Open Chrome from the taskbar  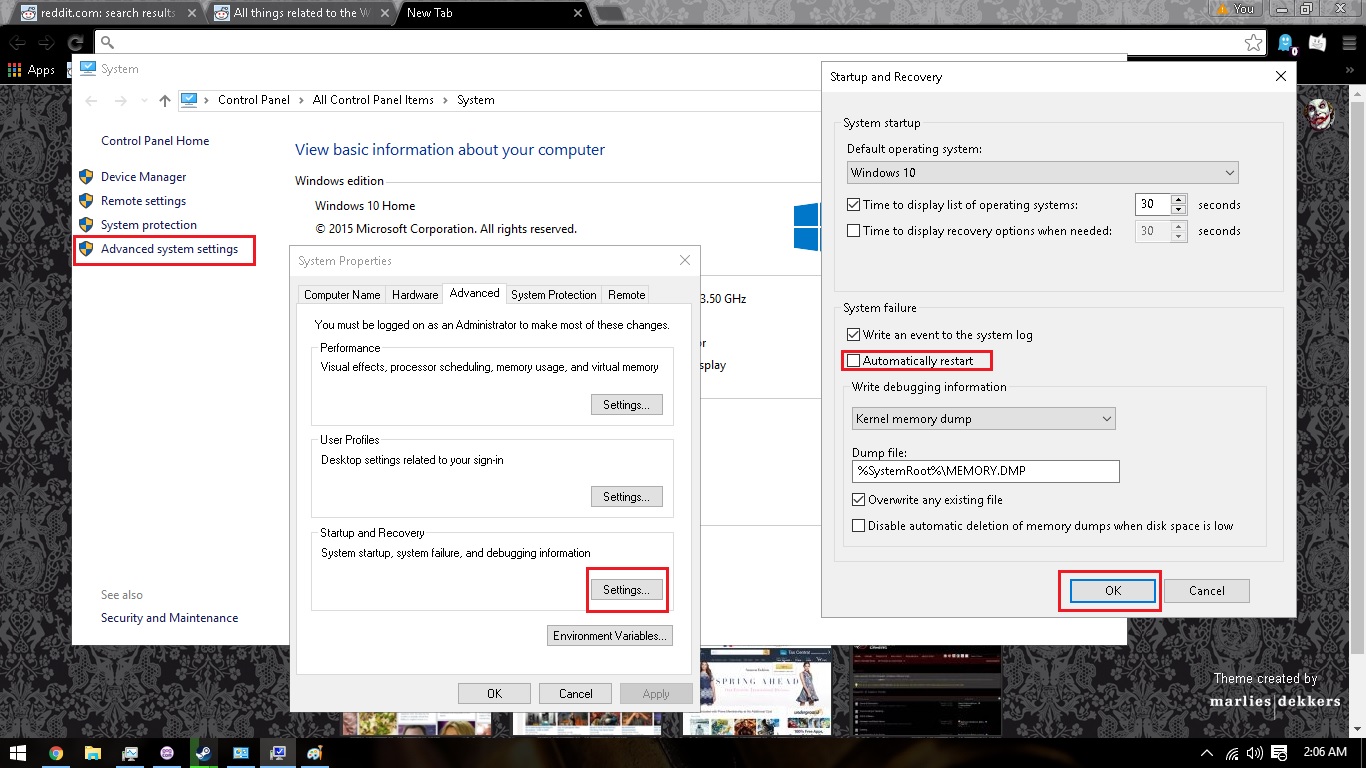[56, 753]
